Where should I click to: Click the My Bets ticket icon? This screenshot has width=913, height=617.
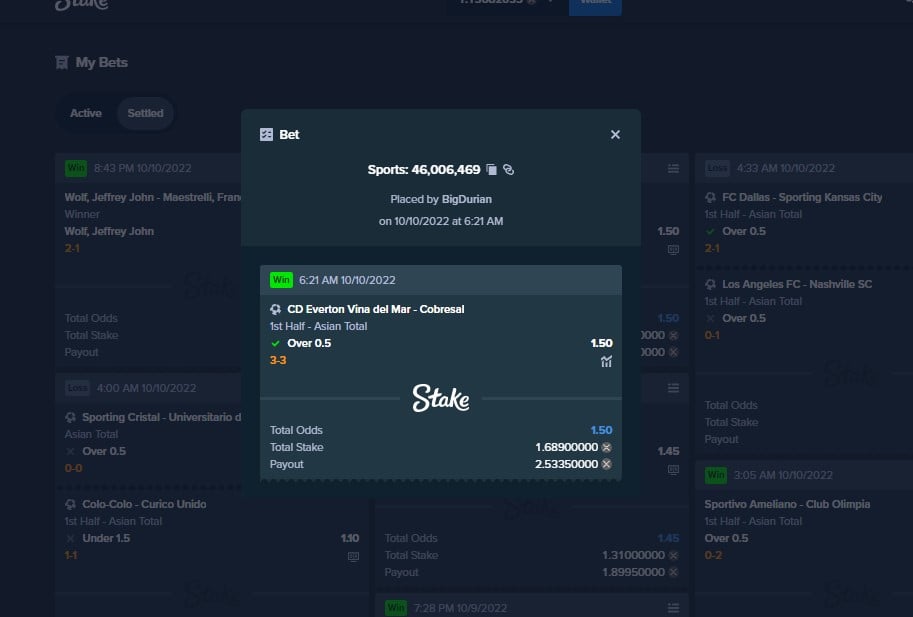coord(62,62)
